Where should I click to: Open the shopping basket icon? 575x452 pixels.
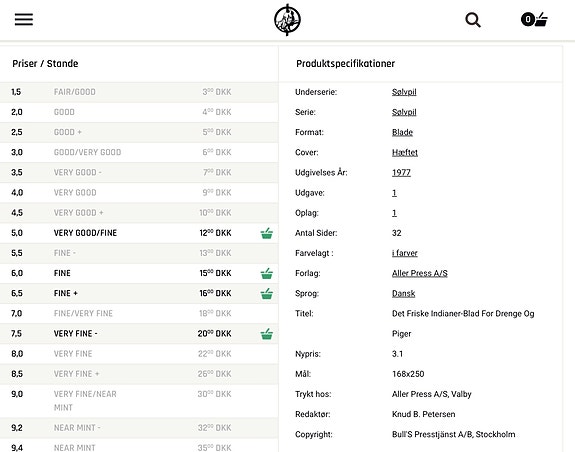click(534, 19)
